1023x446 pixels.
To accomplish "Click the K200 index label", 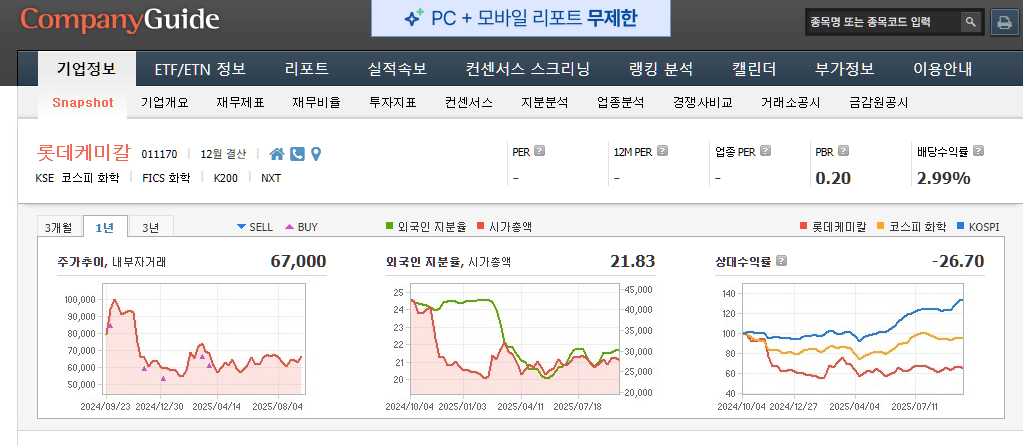I will click(x=226, y=178).
